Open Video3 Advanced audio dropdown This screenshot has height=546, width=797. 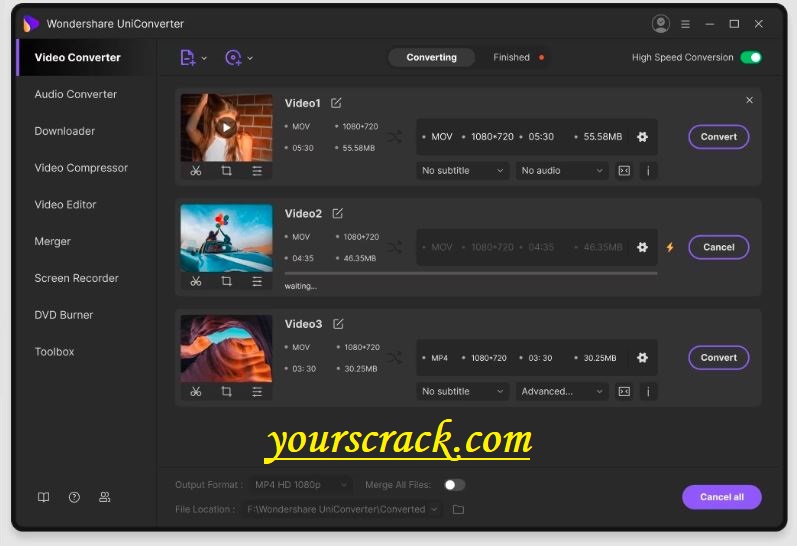pos(562,391)
